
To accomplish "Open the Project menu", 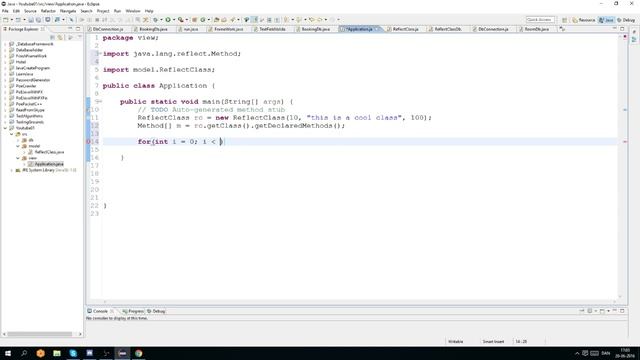I will (103, 11).
